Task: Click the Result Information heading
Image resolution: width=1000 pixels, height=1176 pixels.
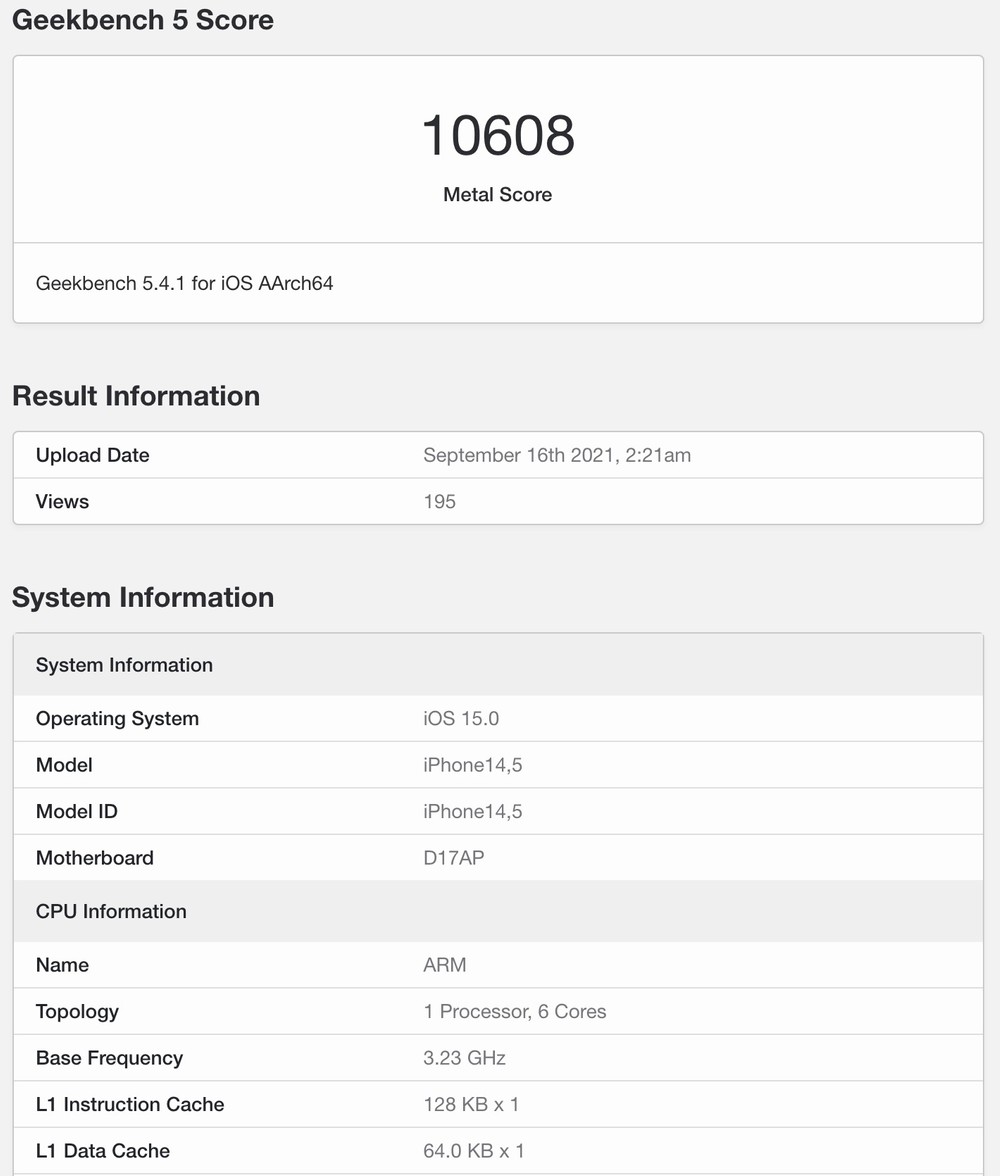Action: click(x=136, y=396)
